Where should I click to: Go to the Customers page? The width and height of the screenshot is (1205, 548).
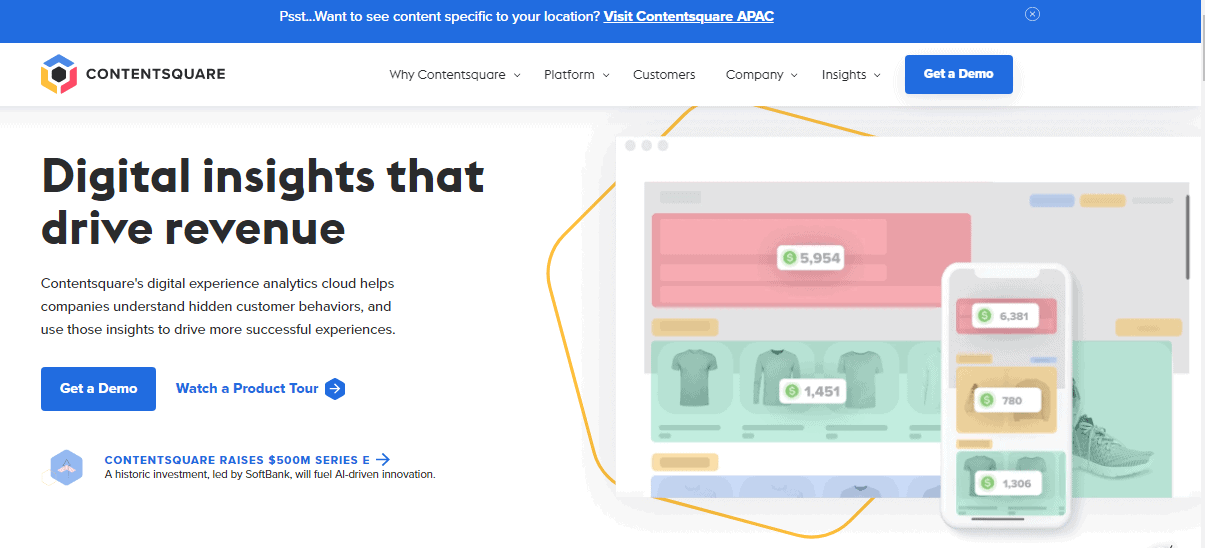tap(664, 75)
